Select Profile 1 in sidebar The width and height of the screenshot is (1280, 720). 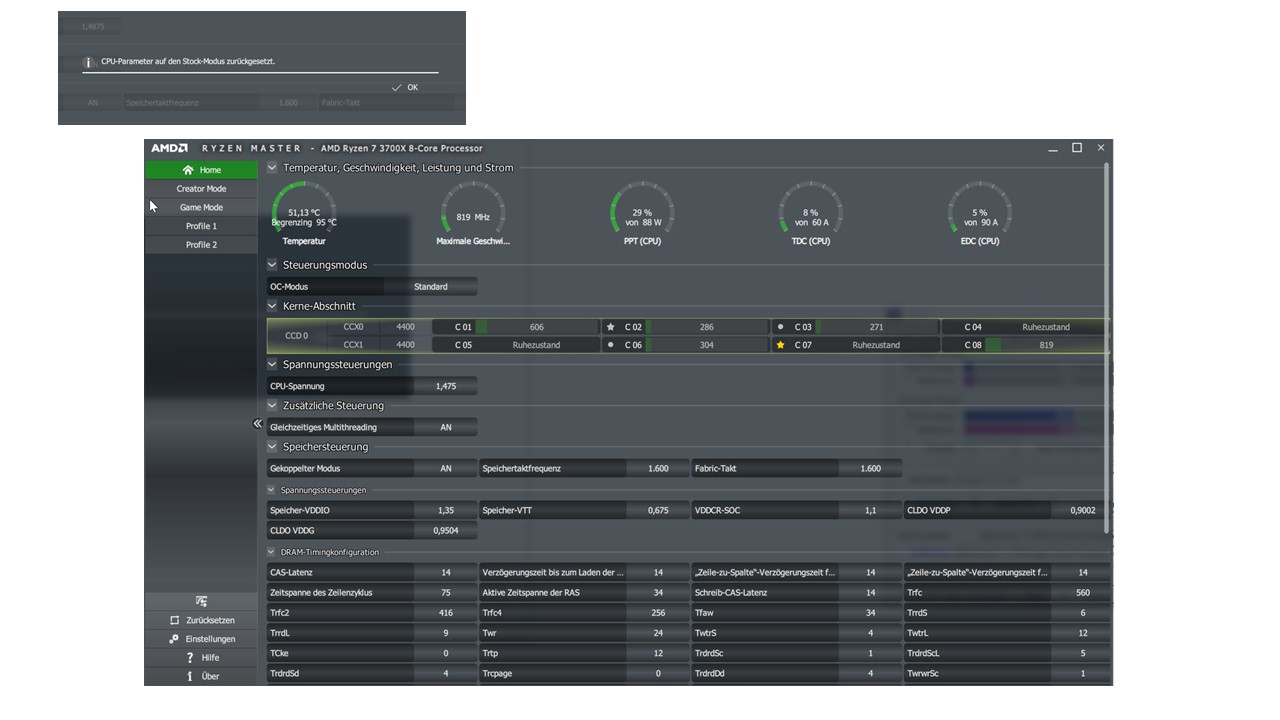point(201,226)
